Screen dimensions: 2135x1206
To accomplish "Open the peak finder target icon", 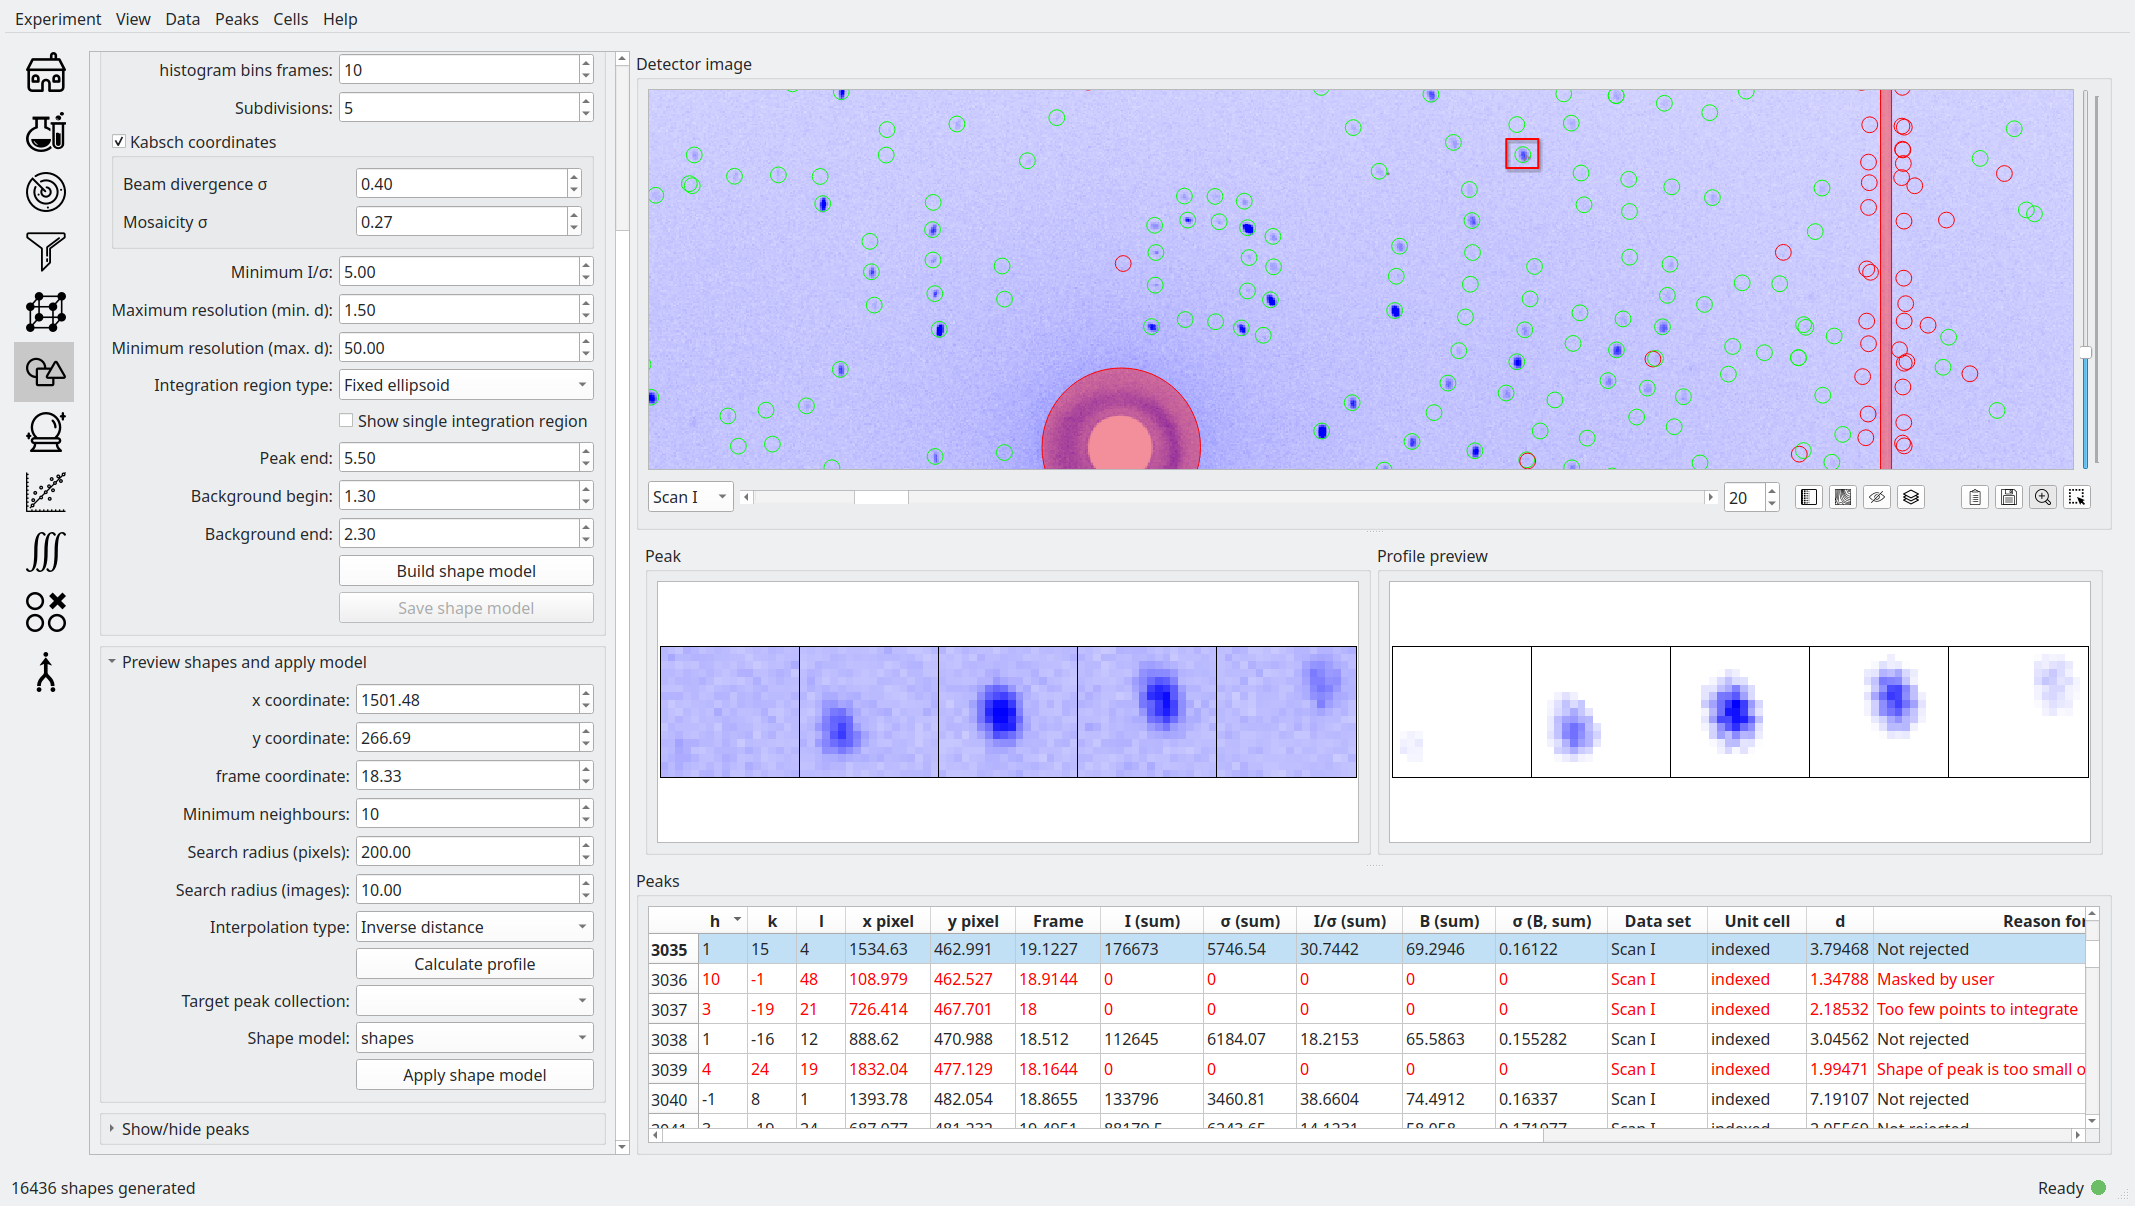I will point(45,192).
